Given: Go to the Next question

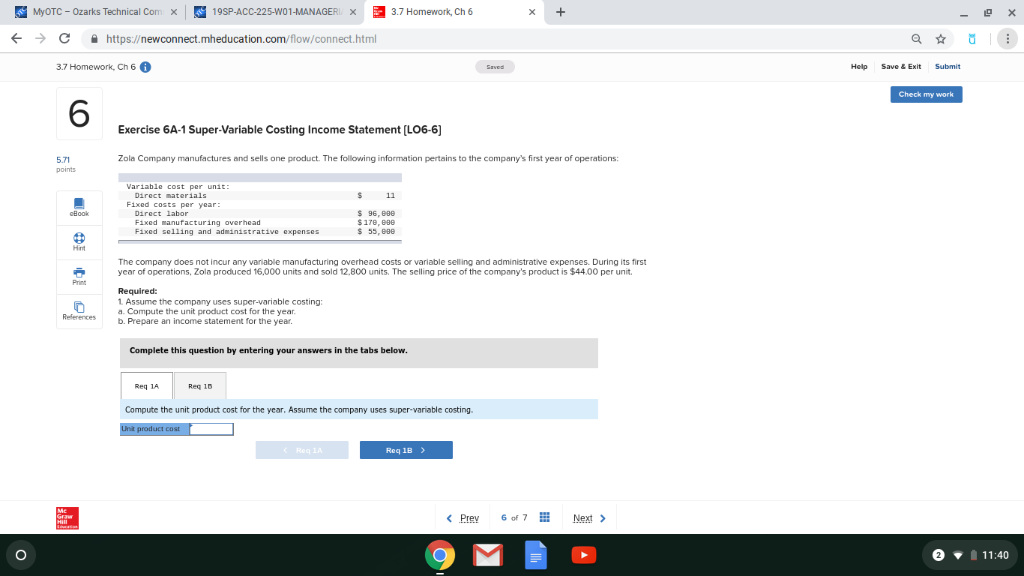Looking at the screenshot, I should coord(589,518).
